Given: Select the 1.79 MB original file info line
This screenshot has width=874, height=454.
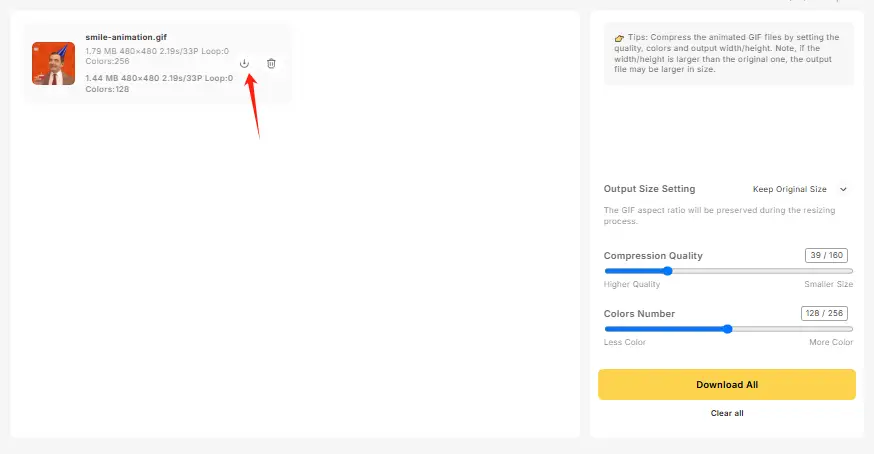Looking at the screenshot, I should [x=157, y=56].
